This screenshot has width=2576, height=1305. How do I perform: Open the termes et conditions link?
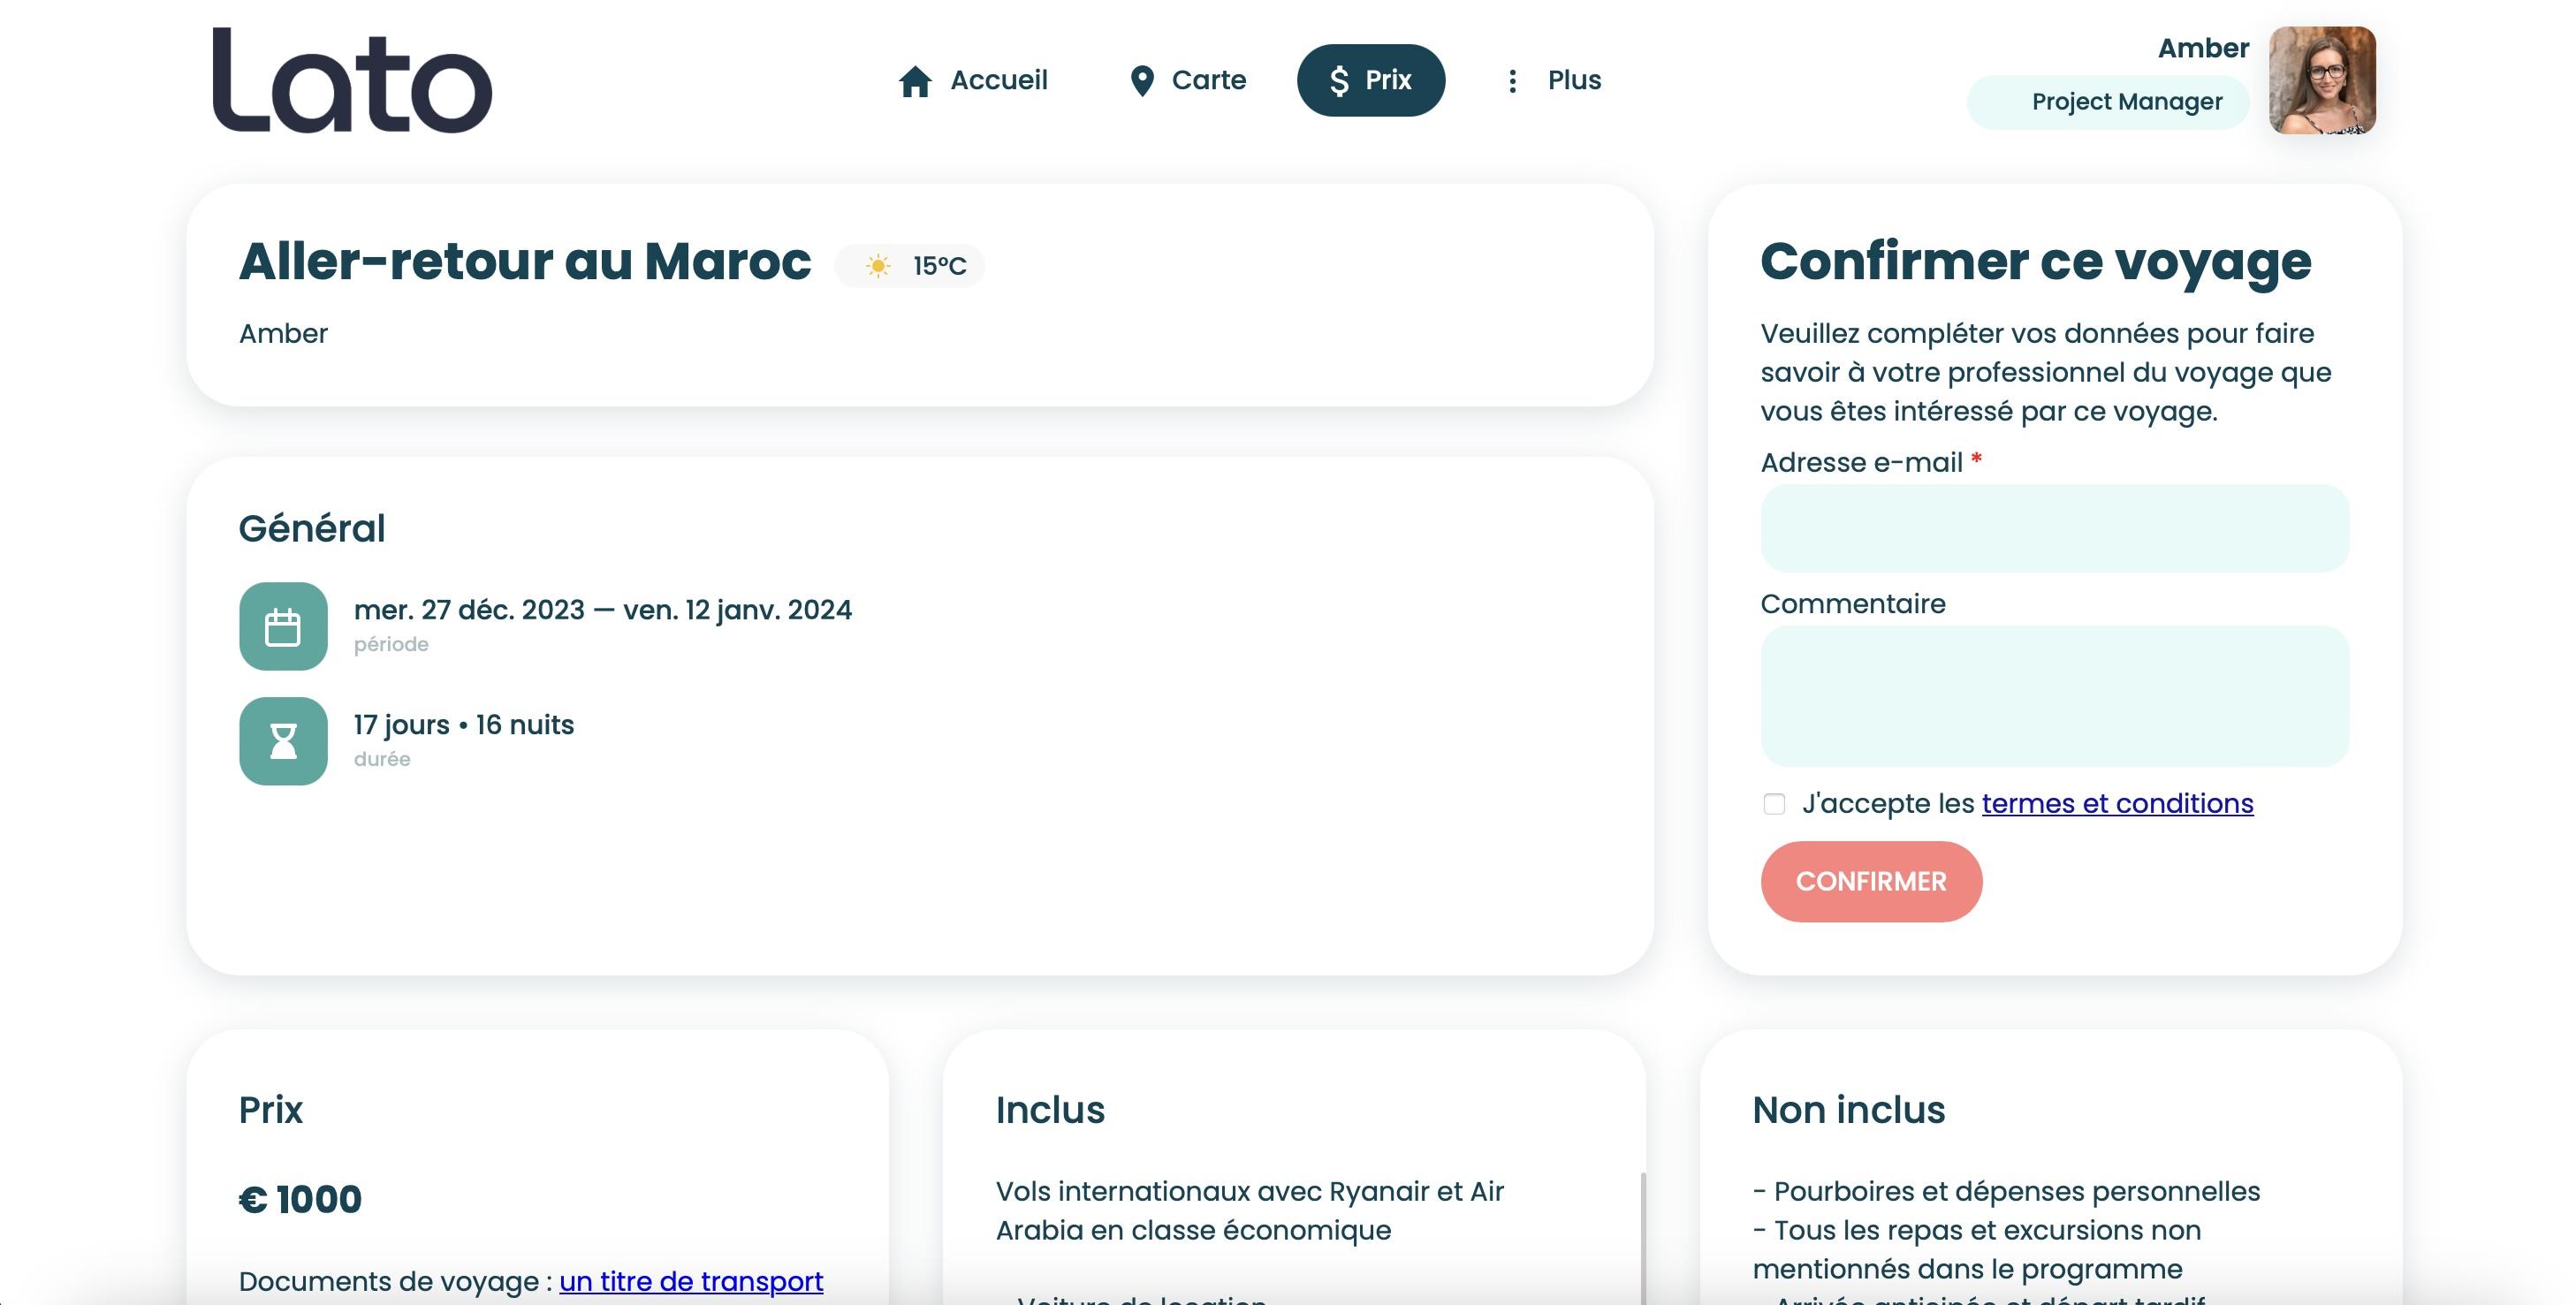(x=2117, y=804)
